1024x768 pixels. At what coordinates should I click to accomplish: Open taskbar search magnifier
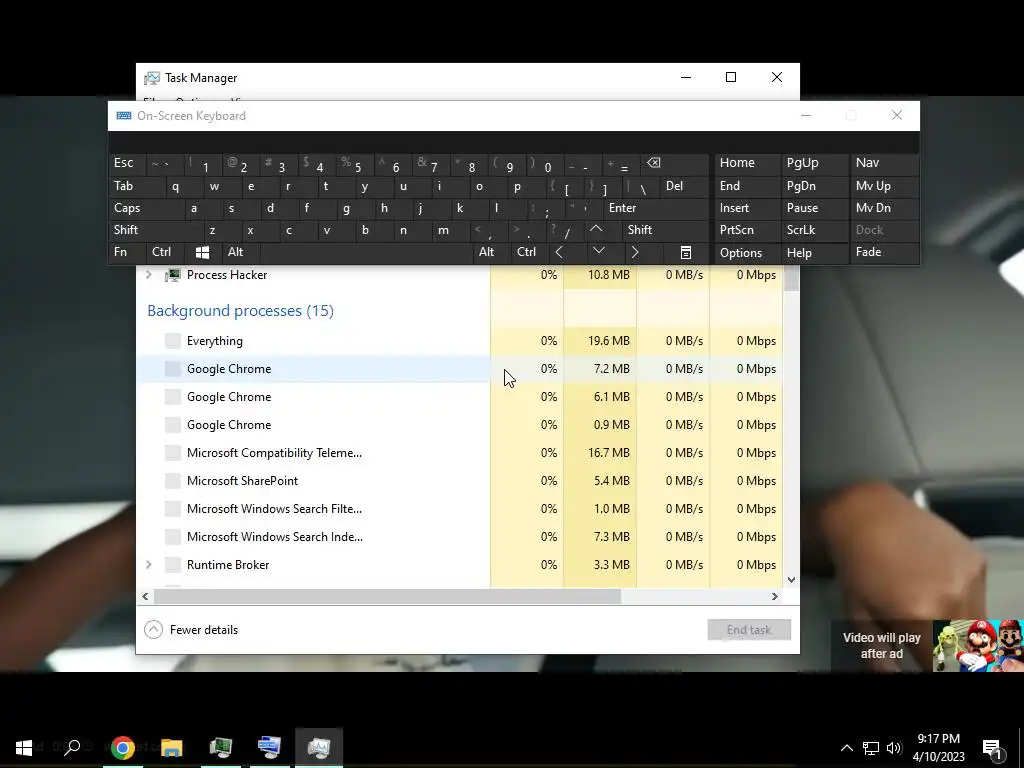(x=72, y=747)
